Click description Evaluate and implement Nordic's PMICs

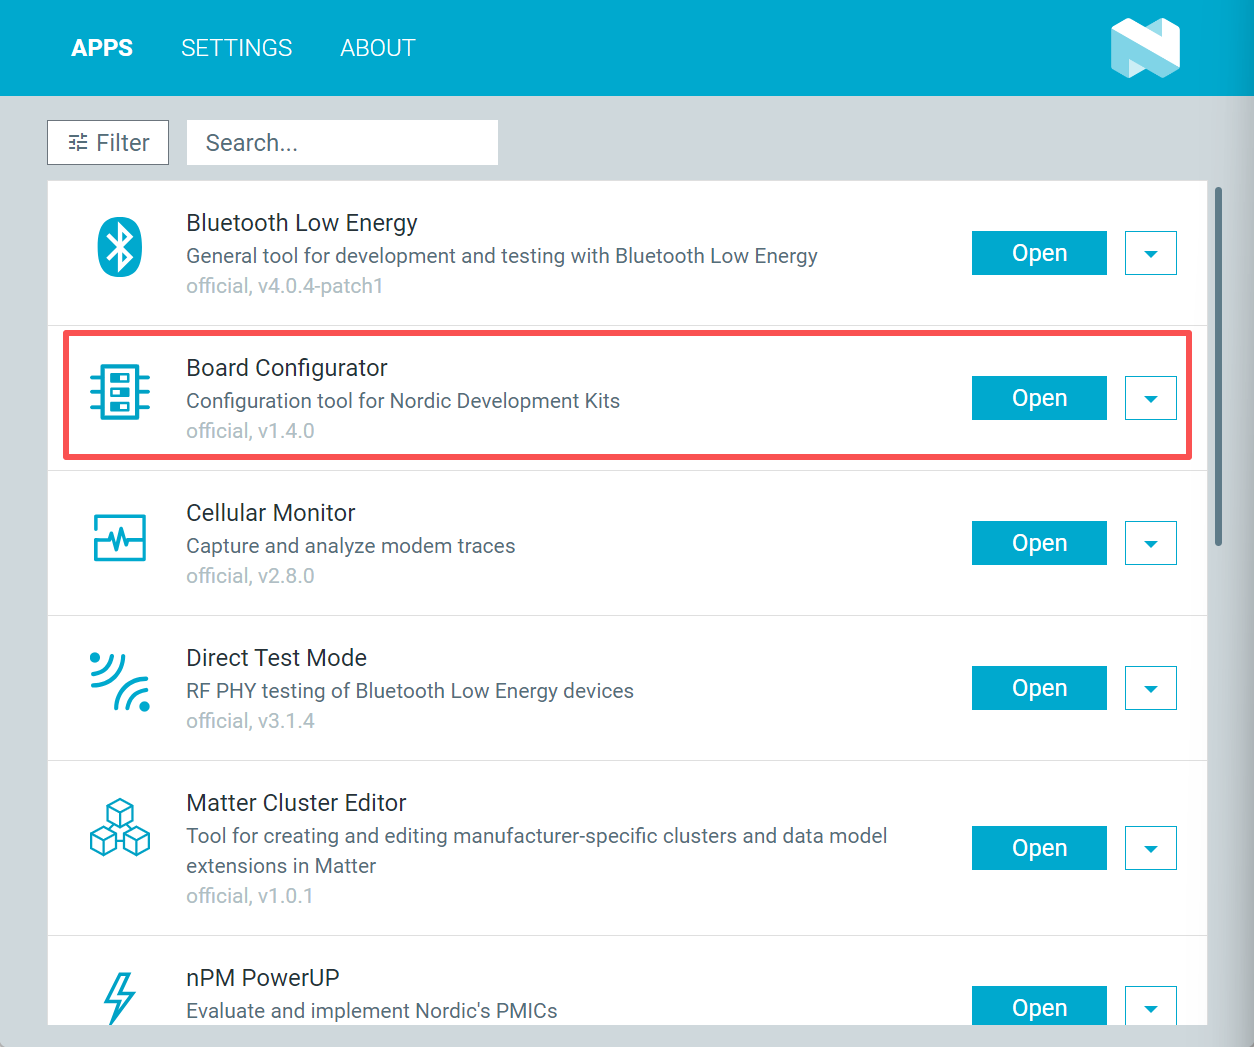[372, 1011]
